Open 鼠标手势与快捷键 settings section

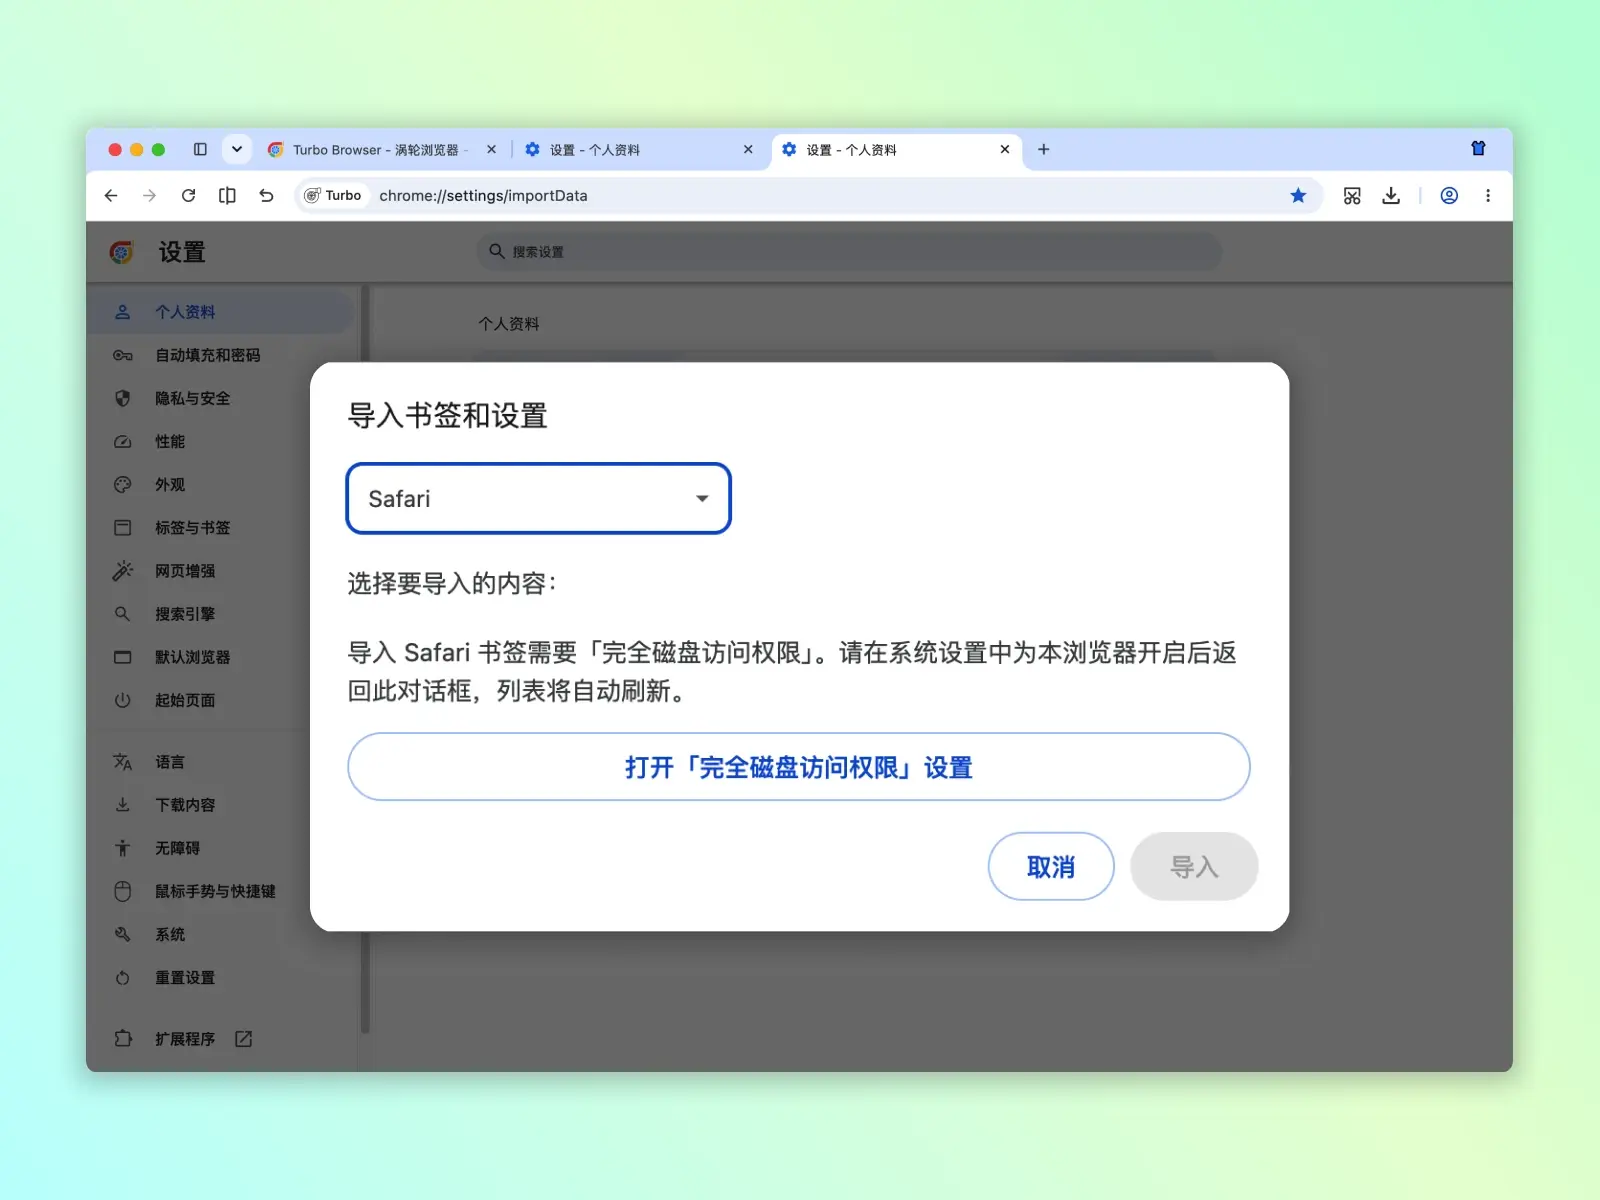coord(220,891)
